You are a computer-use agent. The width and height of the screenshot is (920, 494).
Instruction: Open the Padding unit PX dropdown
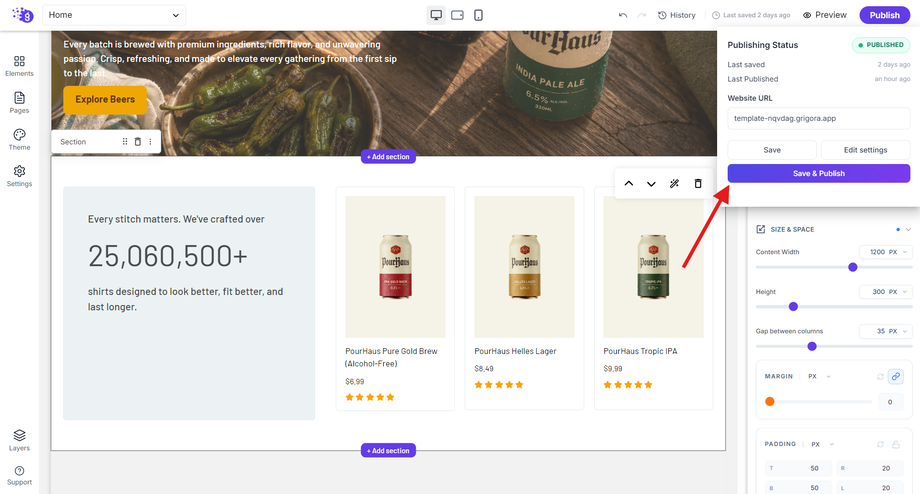tap(823, 445)
